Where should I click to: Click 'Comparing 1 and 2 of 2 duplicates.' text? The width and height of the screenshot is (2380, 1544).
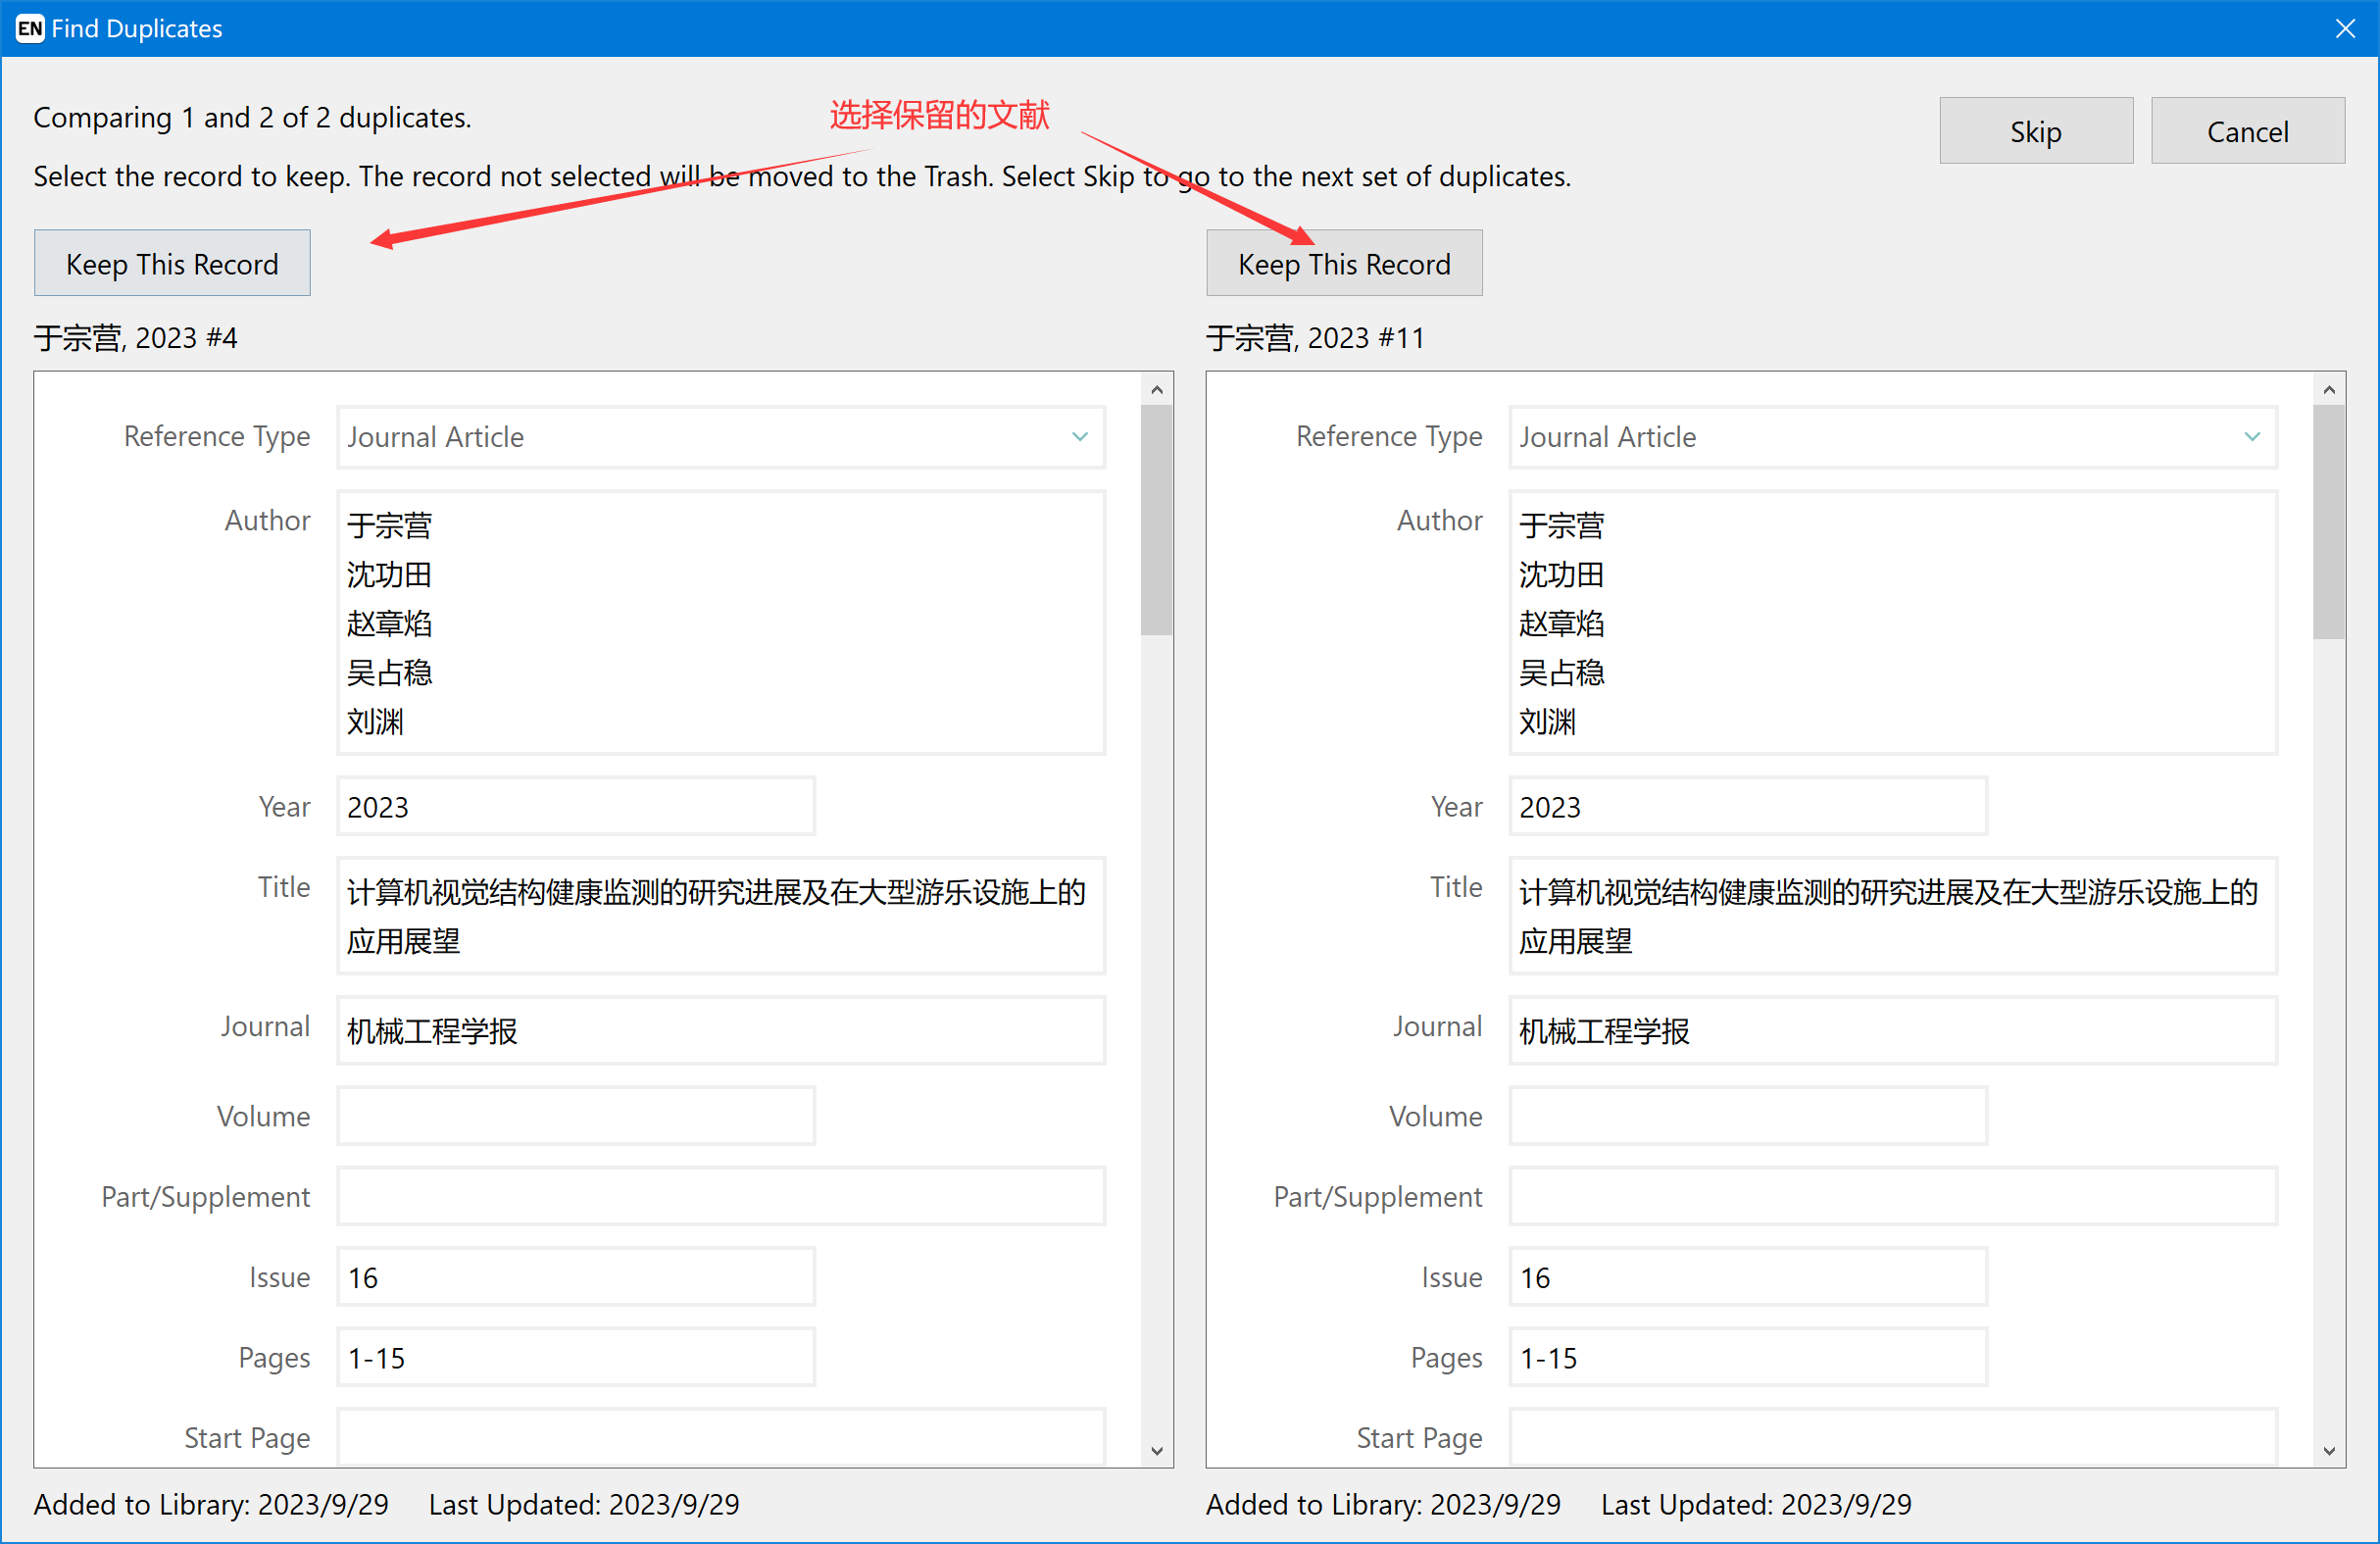click(252, 118)
